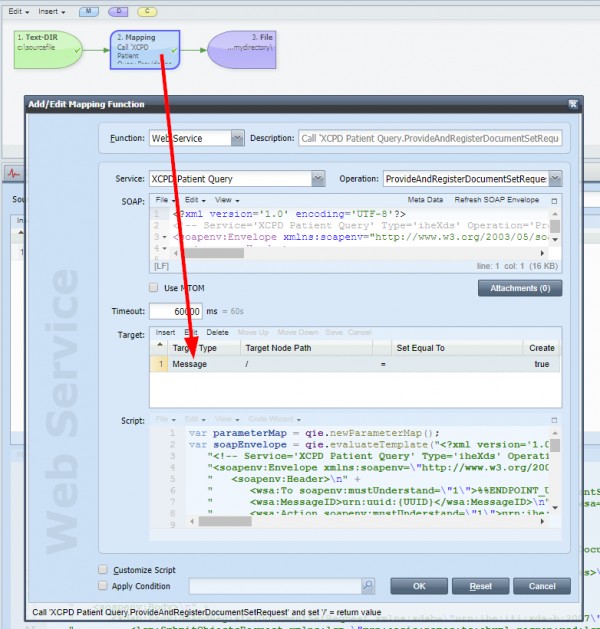The height and width of the screenshot is (629, 600).
Task: Click Insert in Target toolbar
Action: 165,333
